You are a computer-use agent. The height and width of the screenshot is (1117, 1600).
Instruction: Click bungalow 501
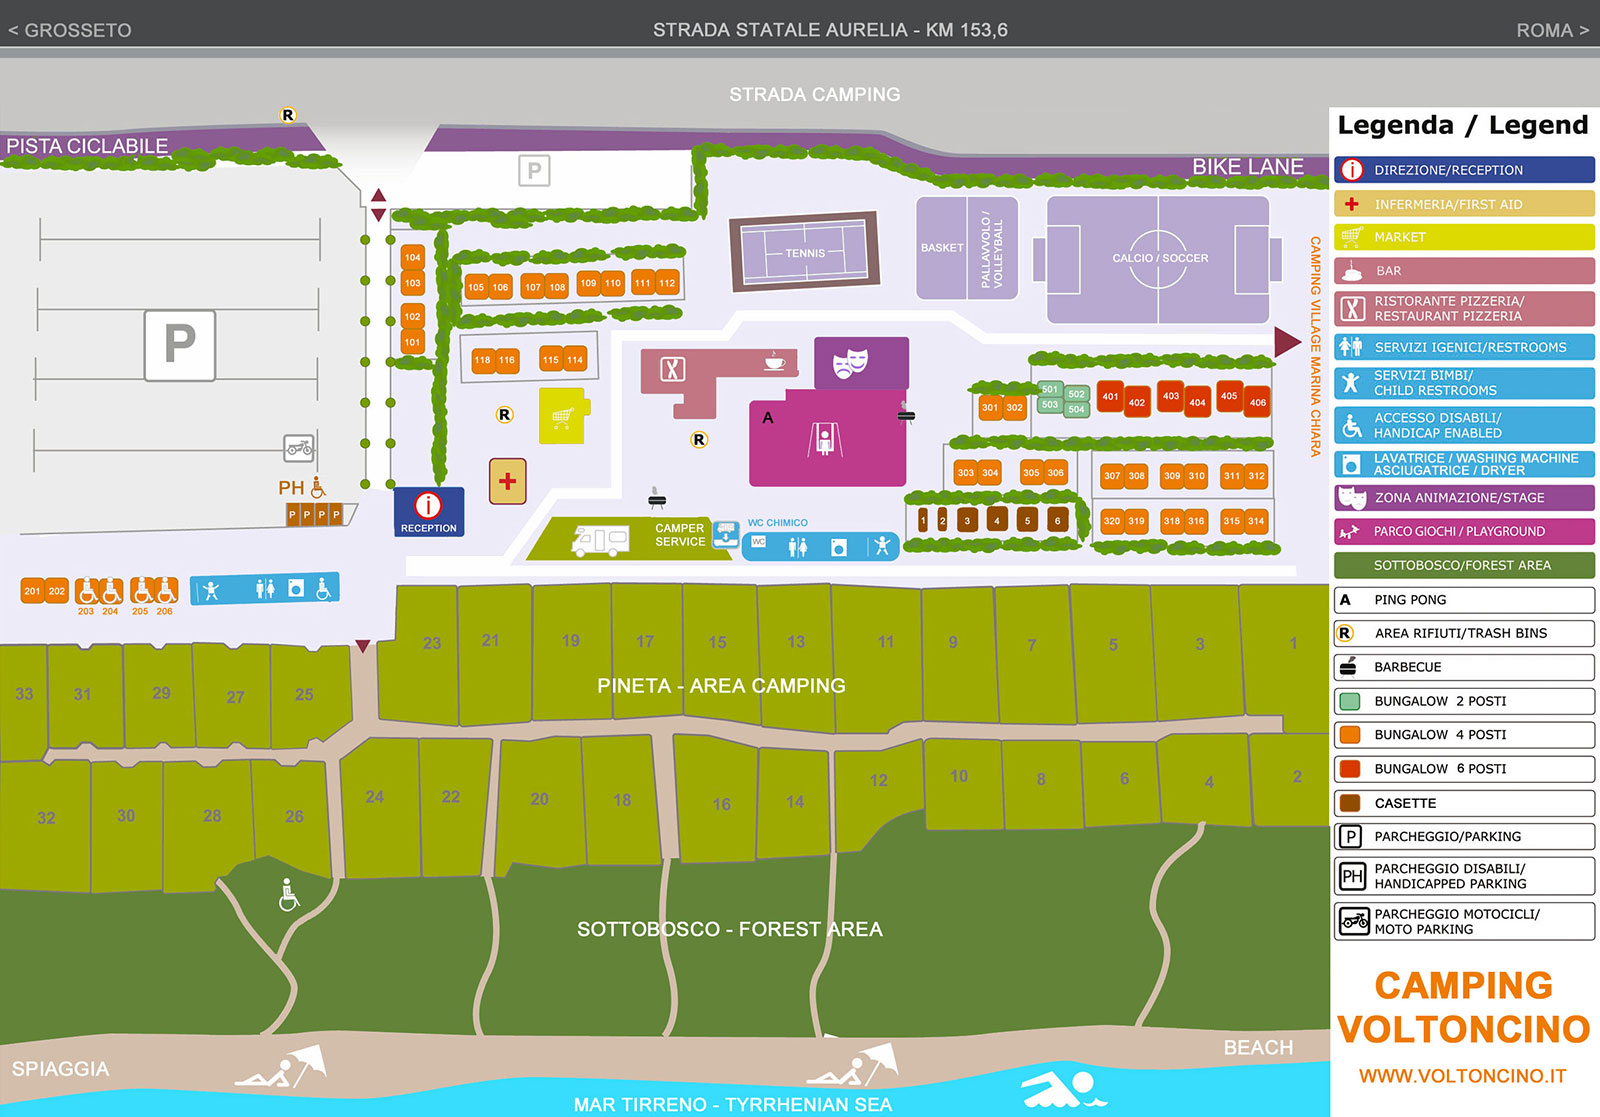click(x=1049, y=390)
